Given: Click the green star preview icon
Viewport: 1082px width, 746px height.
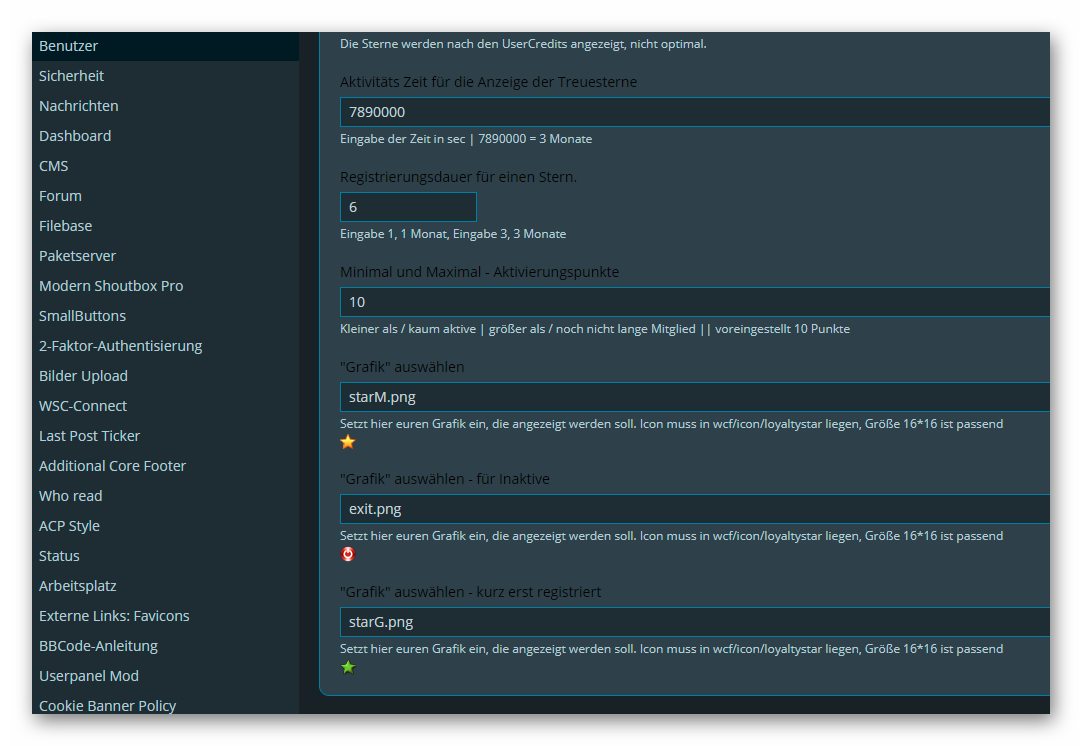Looking at the screenshot, I should pos(348,667).
